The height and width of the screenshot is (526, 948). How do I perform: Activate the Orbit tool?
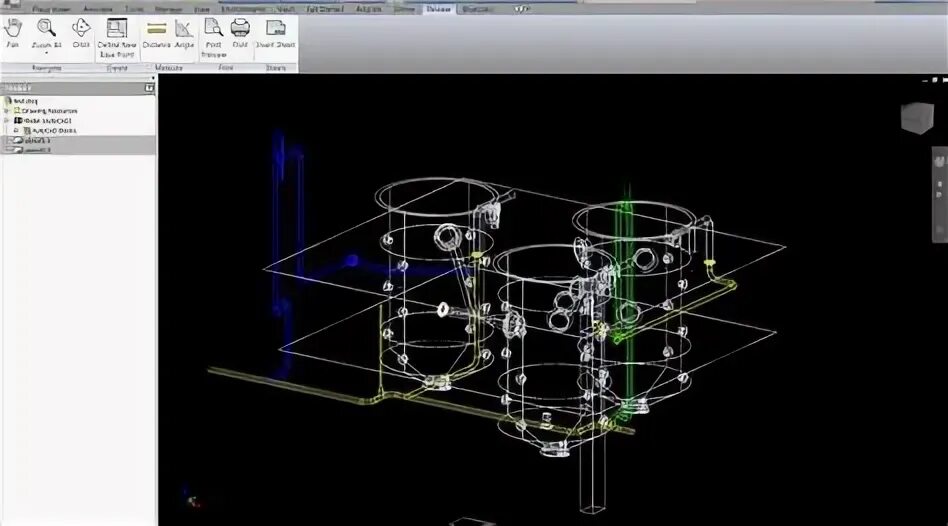[x=81, y=33]
